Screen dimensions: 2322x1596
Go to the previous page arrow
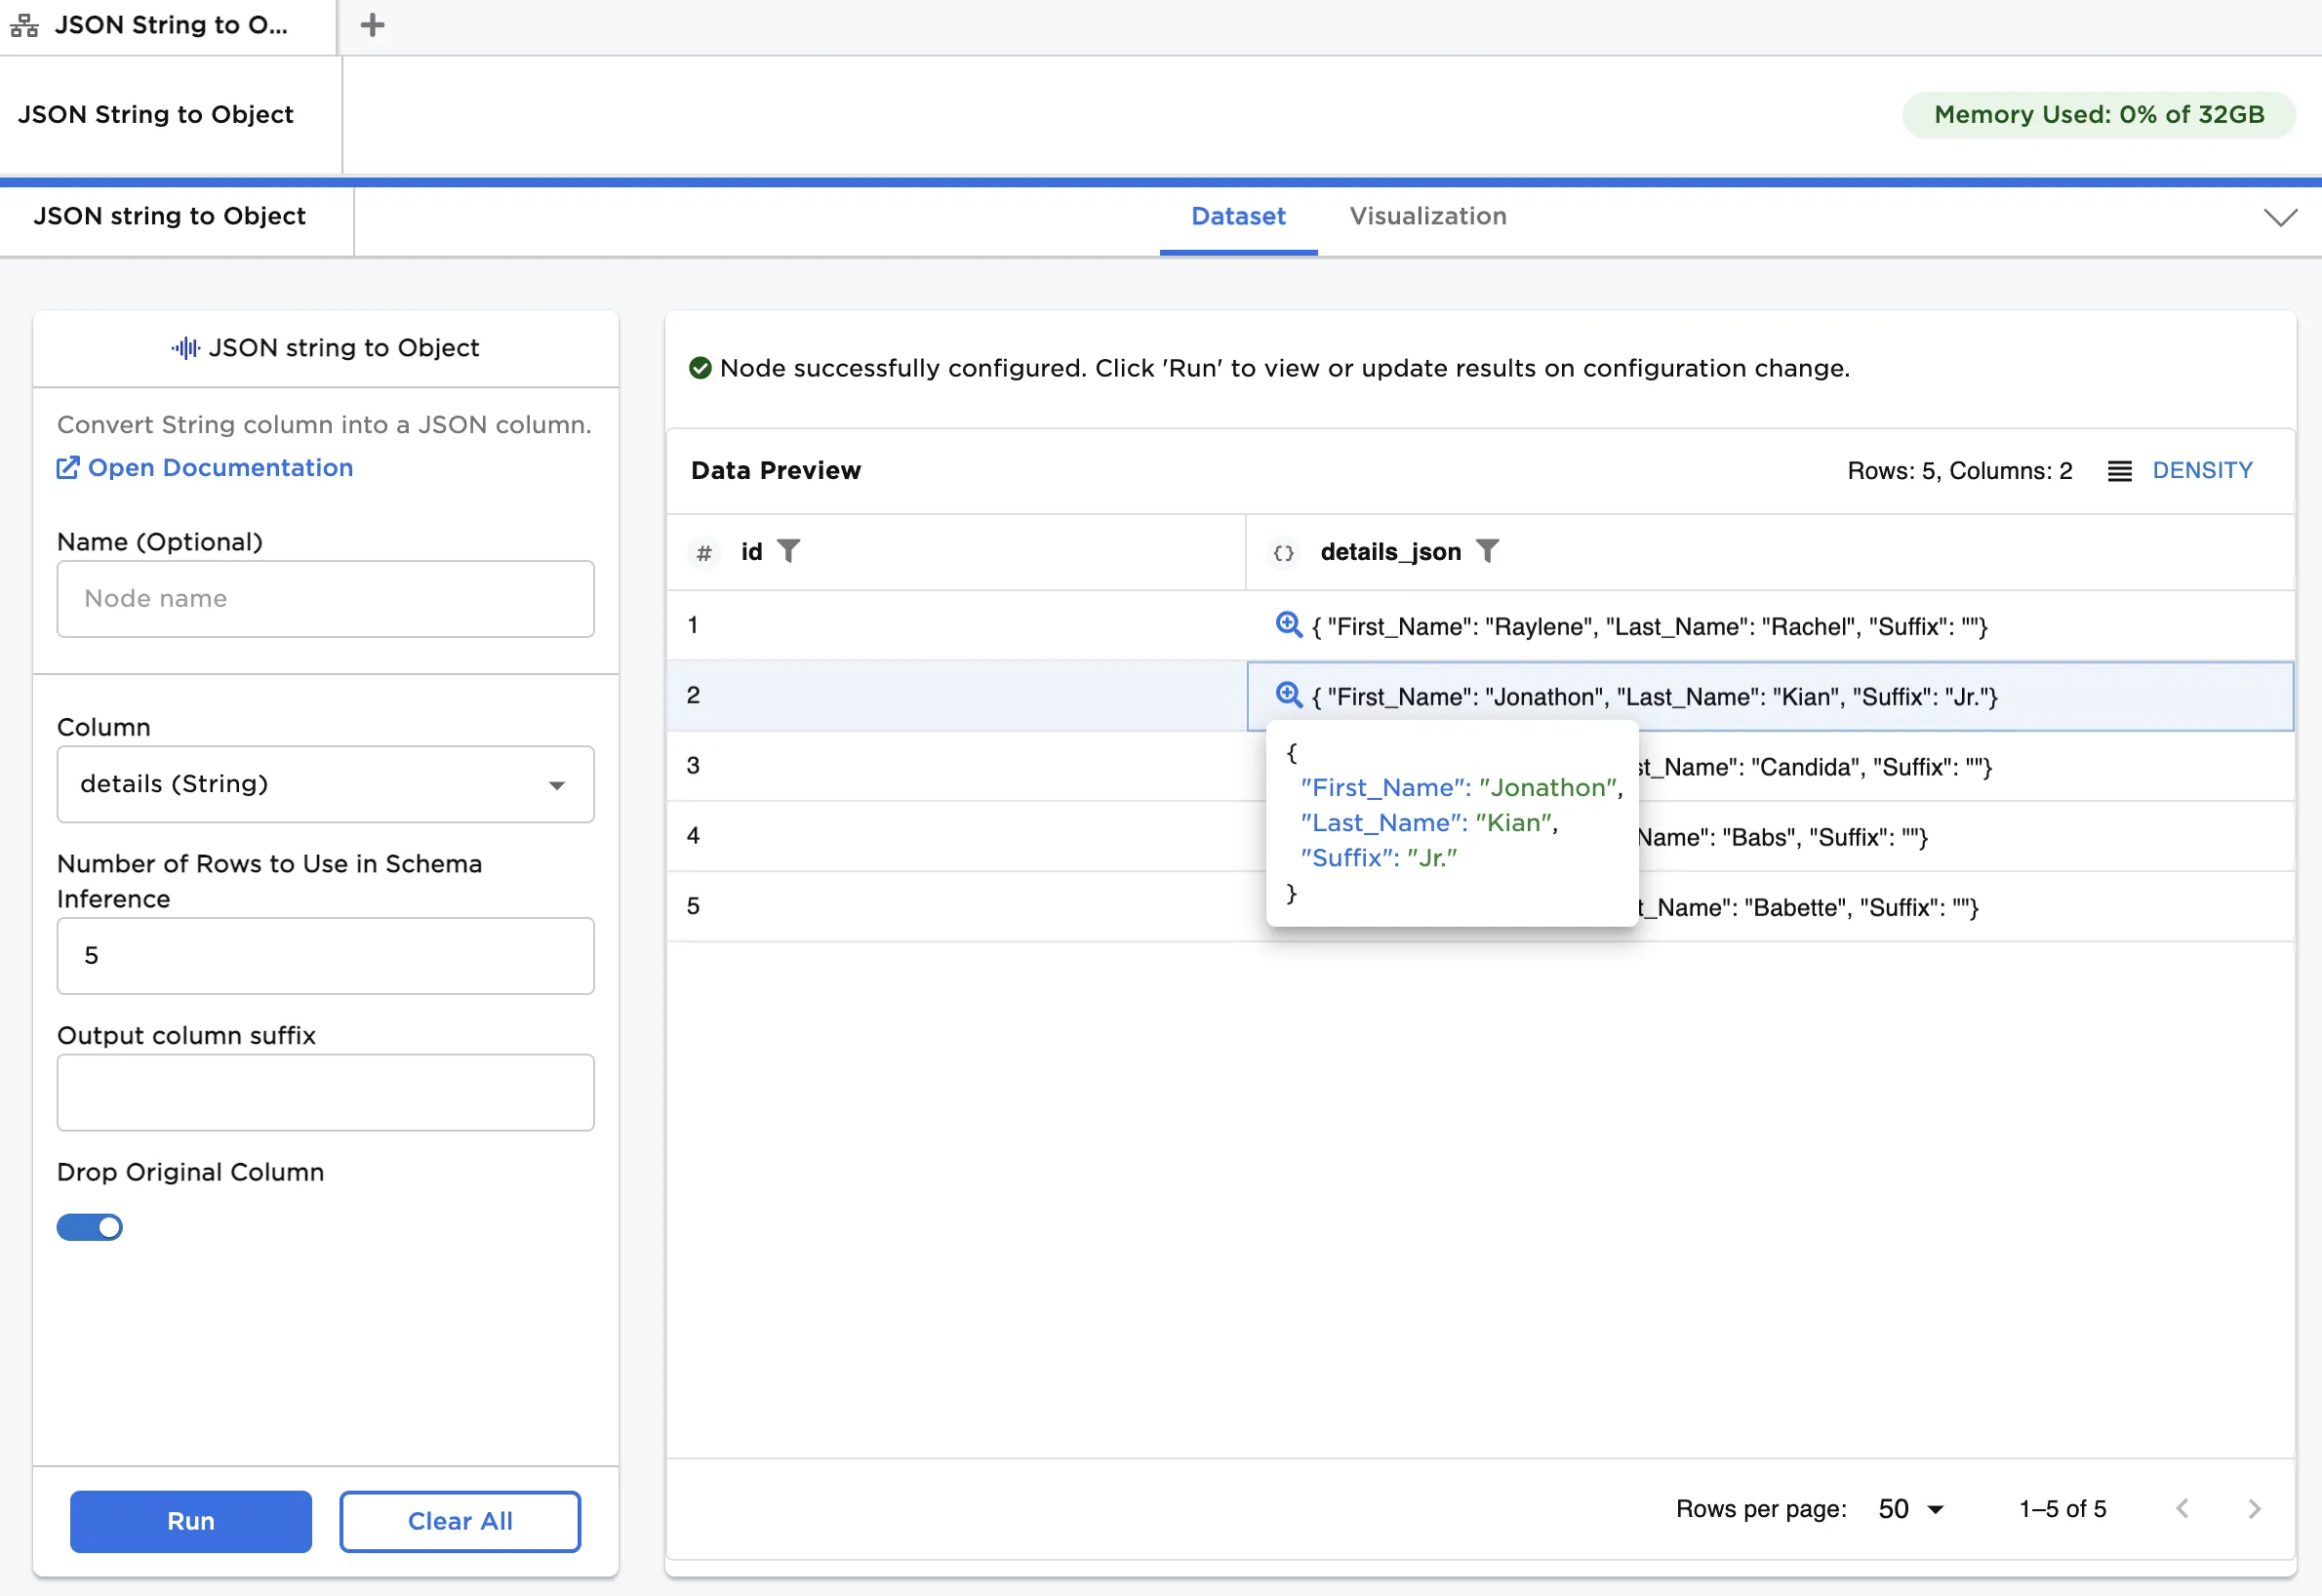click(2182, 1508)
